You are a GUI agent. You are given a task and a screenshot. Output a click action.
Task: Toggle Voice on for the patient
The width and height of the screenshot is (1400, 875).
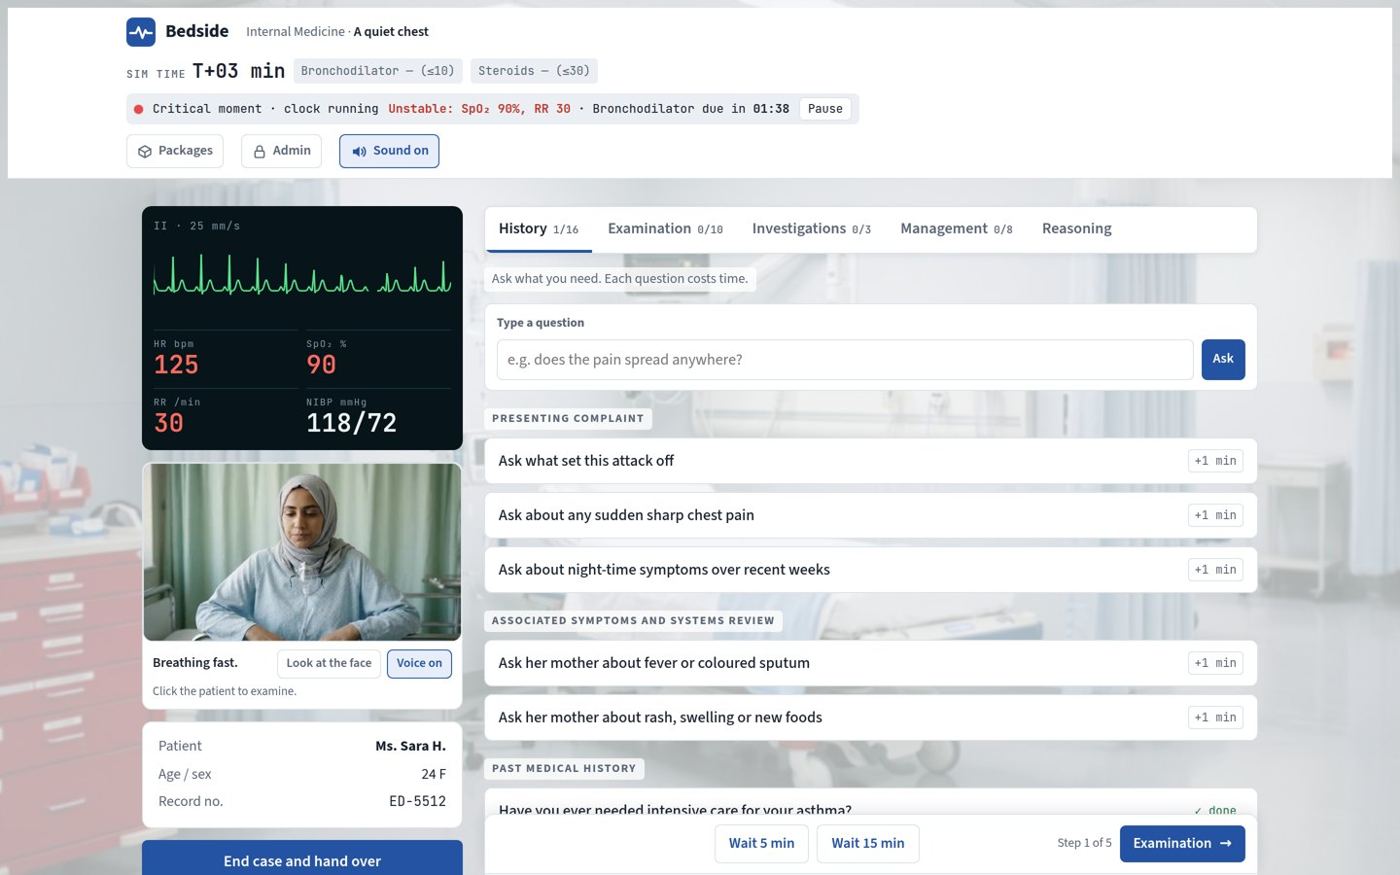pos(419,663)
